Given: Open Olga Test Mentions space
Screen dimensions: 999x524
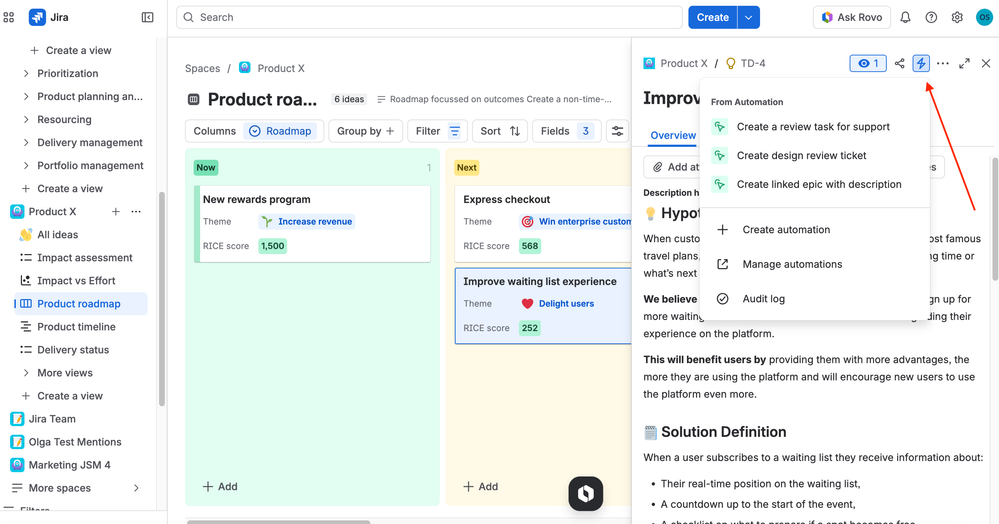Looking at the screenshot, I should click(75, 442).
